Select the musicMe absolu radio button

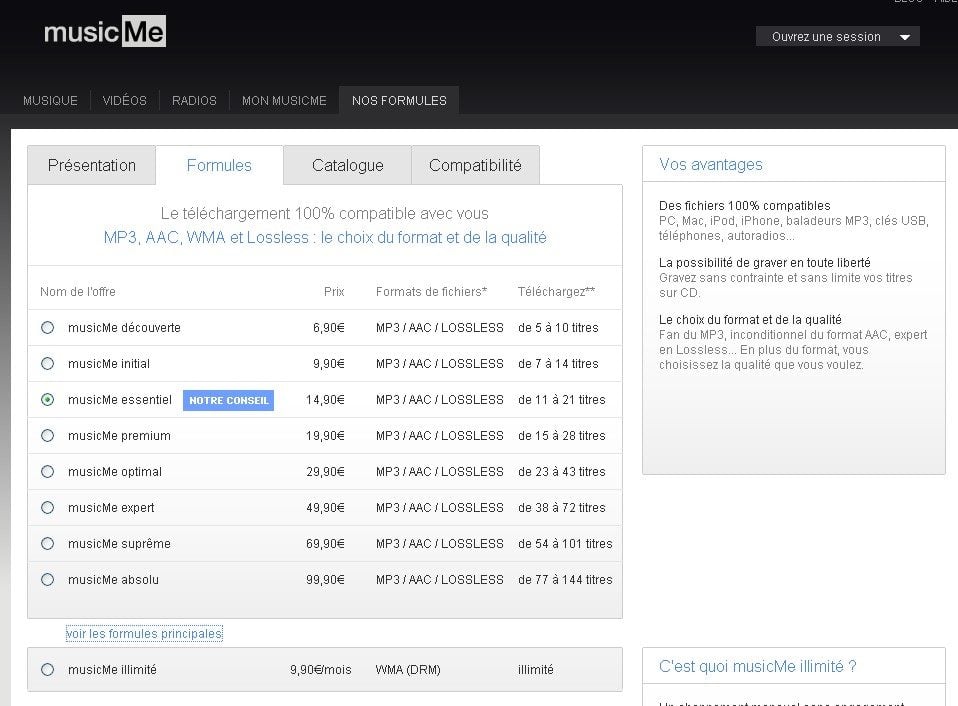click(47, 580)
